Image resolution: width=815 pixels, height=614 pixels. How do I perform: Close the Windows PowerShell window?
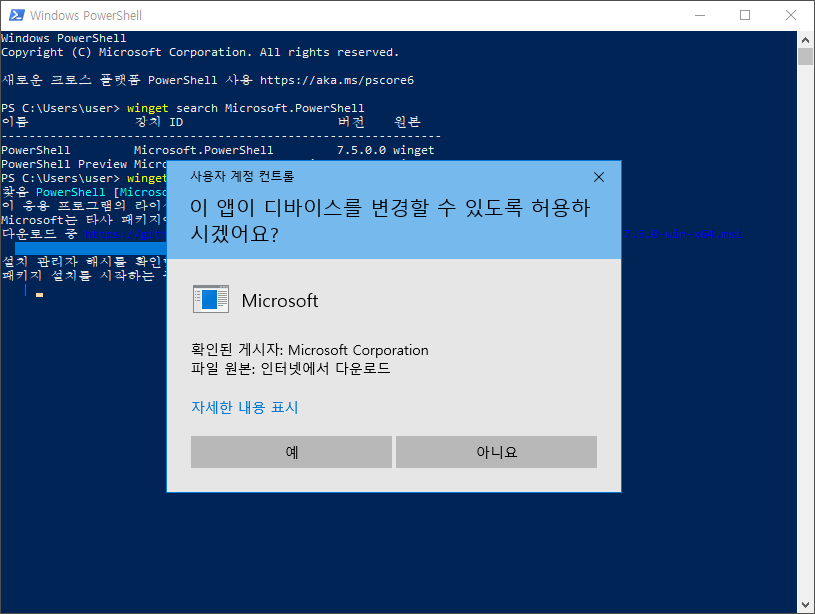pyautogui.click(x=791, y=15)
